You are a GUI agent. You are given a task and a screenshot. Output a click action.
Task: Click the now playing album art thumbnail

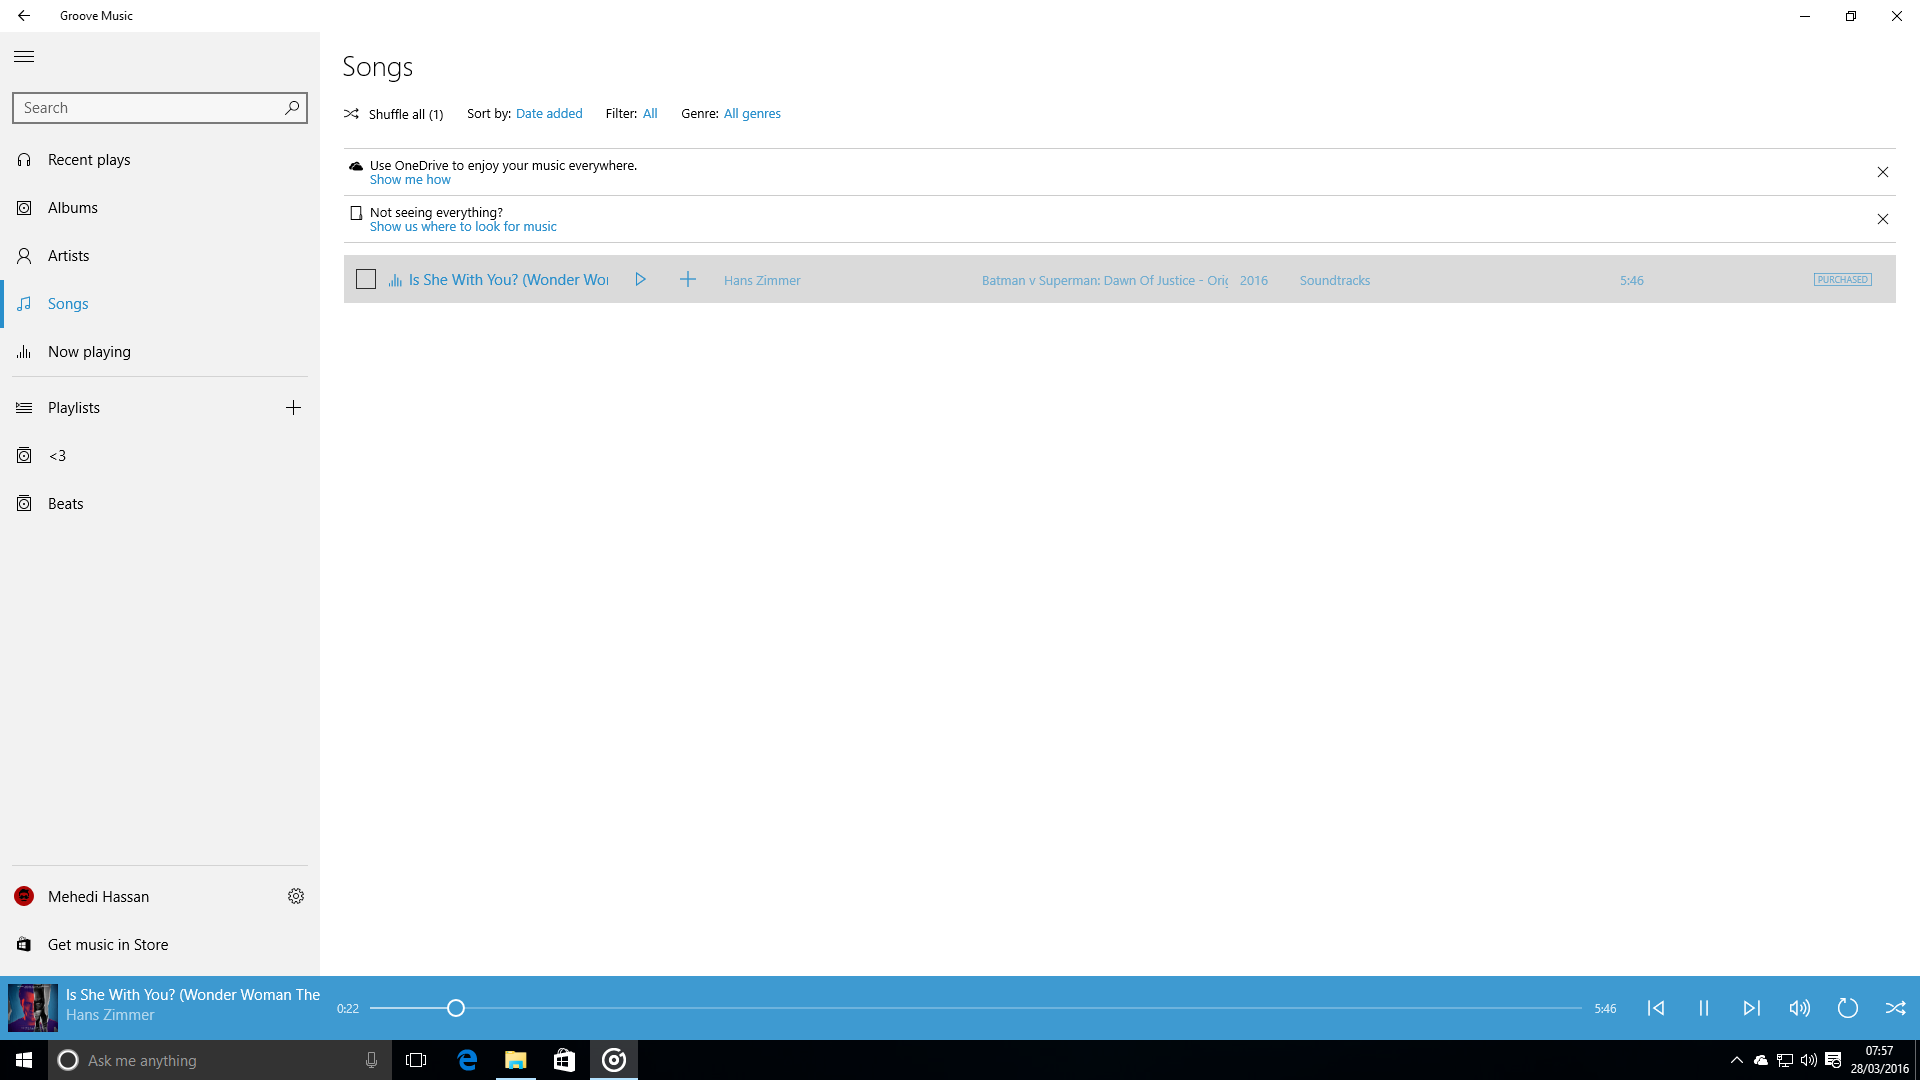(33, 1008)
